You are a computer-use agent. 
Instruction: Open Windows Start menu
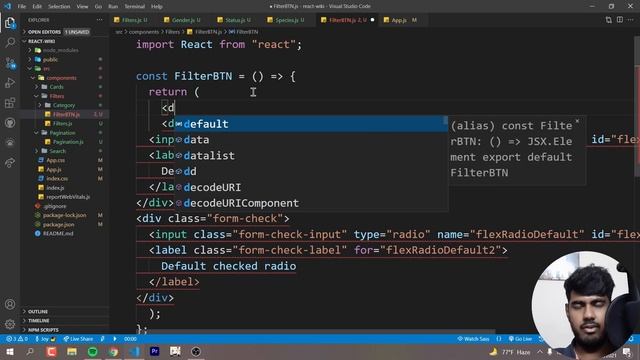[x=10, y=352]
